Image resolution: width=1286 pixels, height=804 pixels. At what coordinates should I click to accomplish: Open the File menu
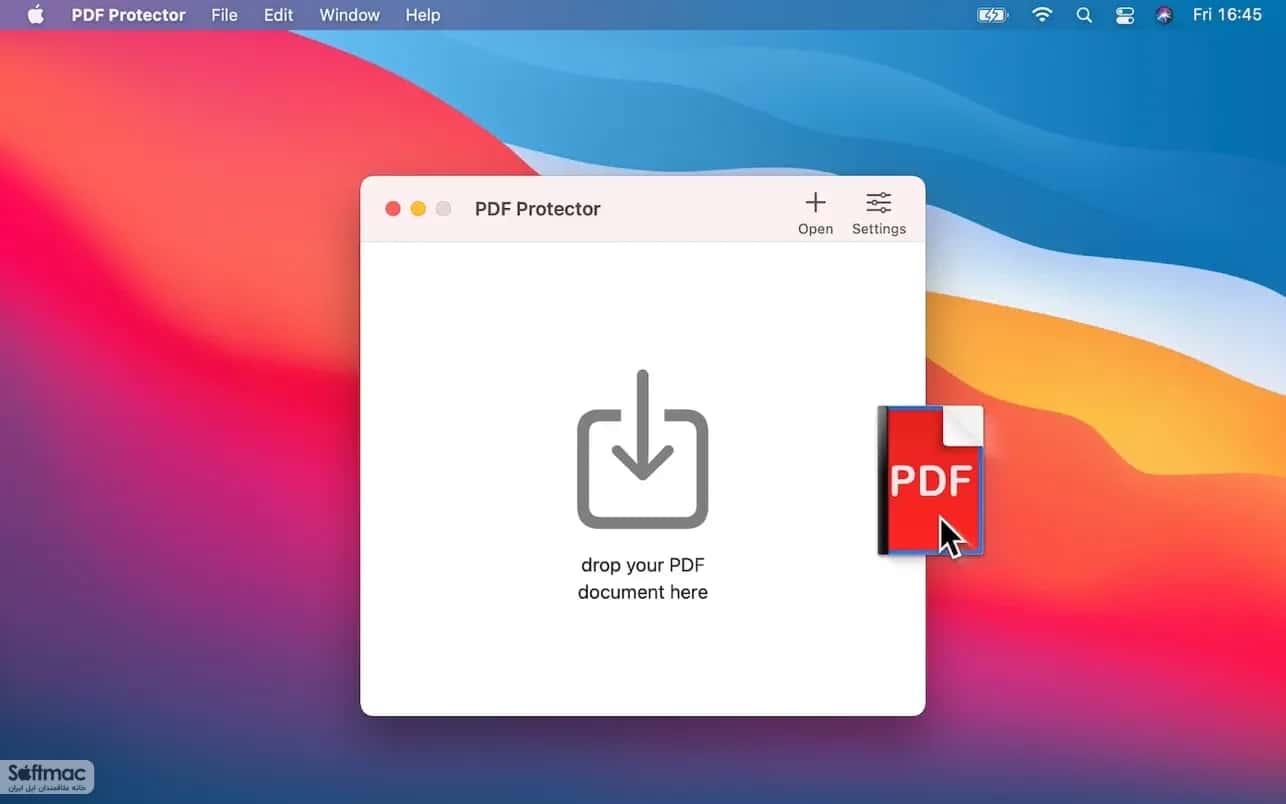pyautogui.click(x=224, y=15)
